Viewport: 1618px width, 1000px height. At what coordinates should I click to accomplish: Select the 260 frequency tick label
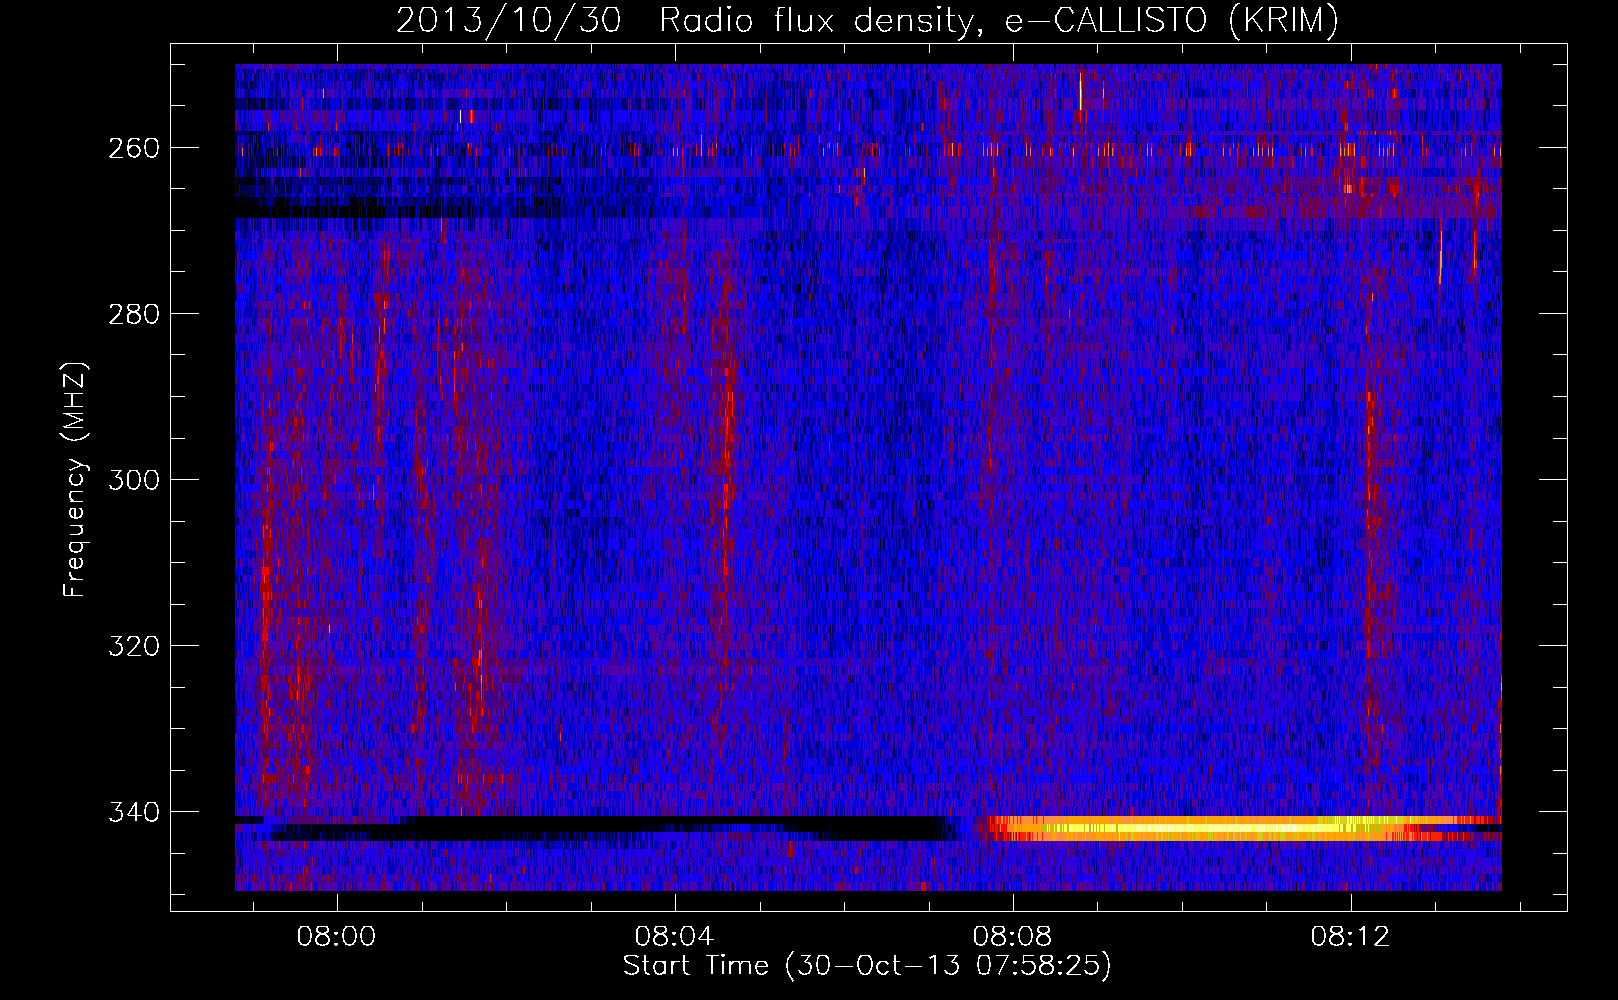(133, 148)
